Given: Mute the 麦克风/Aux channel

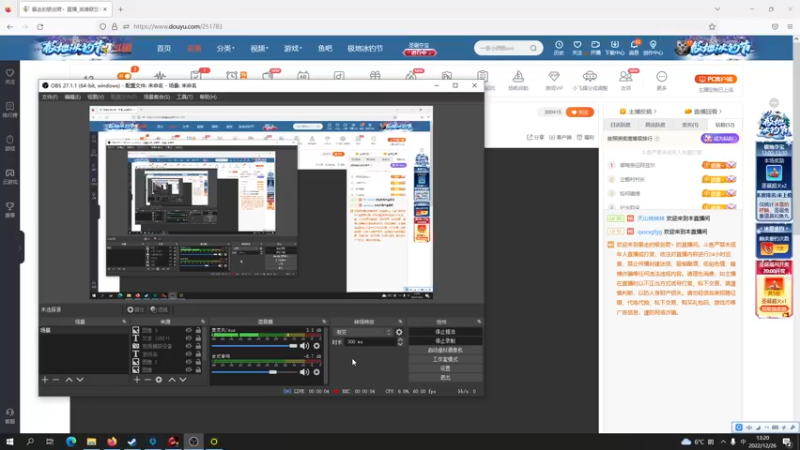Looking at the screenshot, I should click(x=305, y=346).
